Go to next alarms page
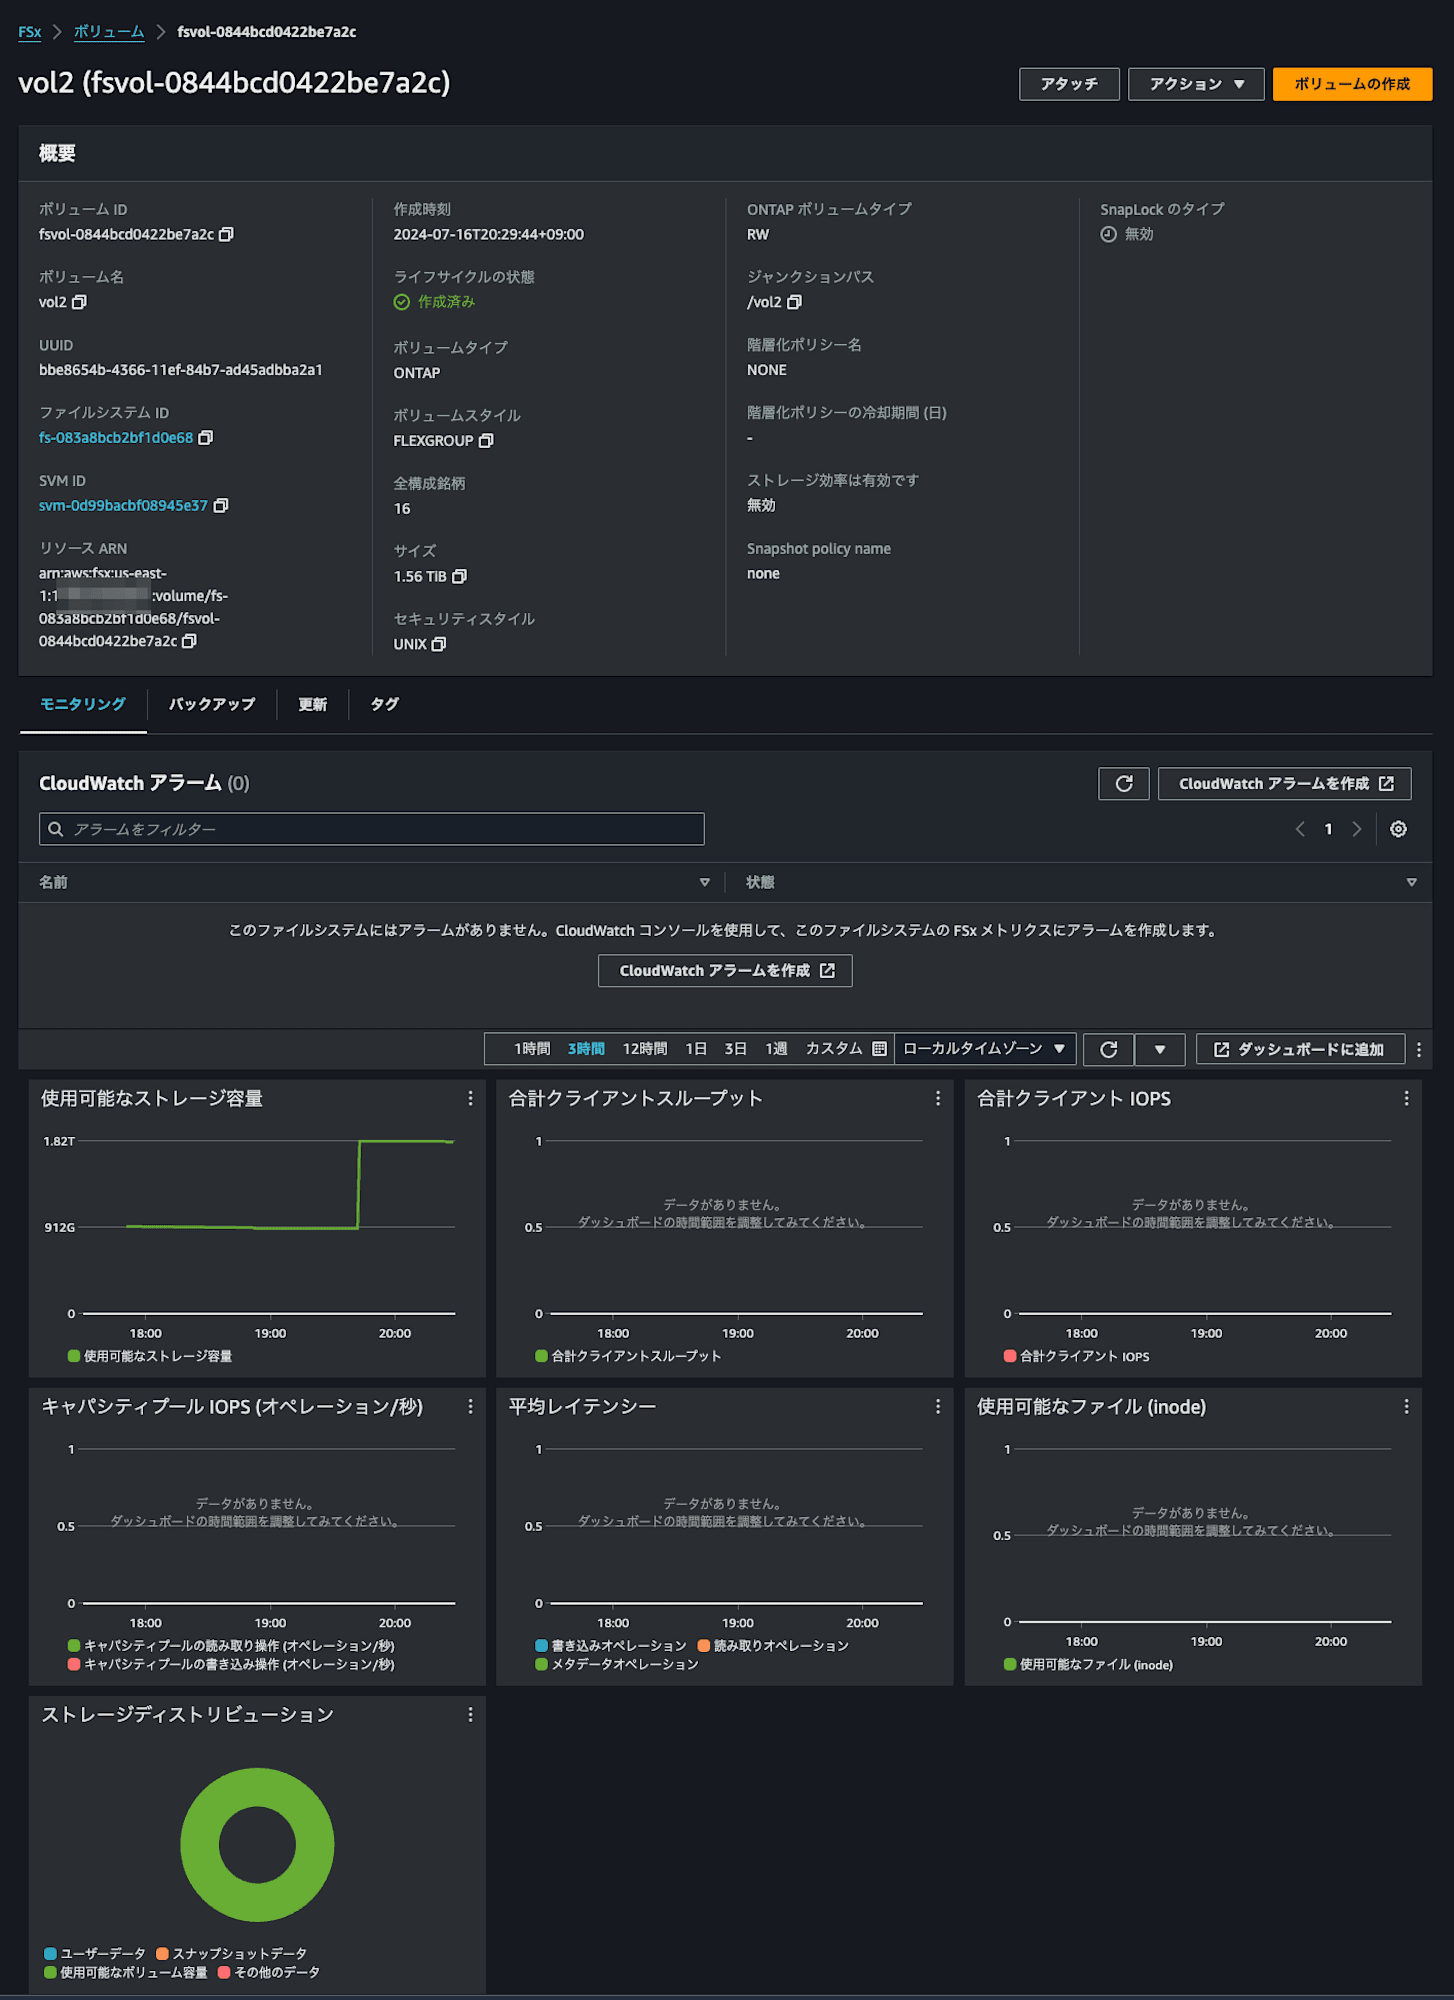This screenshot has height=2000, width=1454. coord(1357,829)
